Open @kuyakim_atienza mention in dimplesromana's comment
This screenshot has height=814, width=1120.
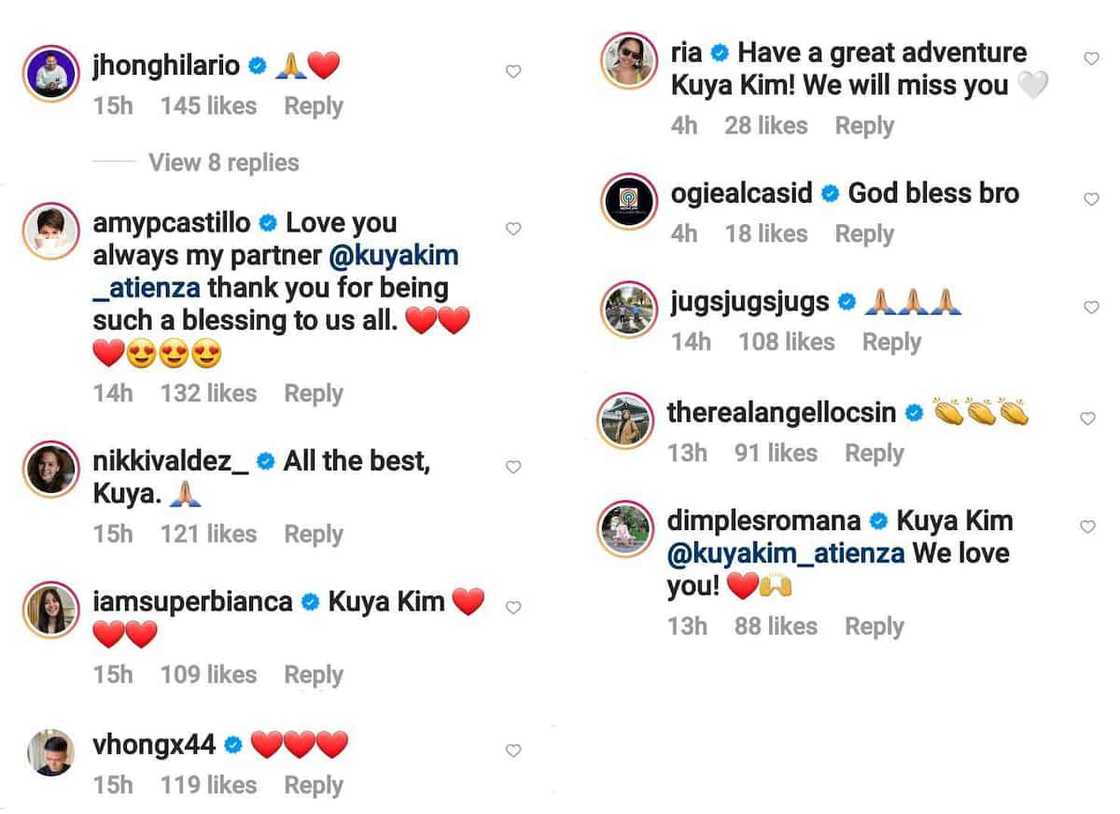(786, 553)
